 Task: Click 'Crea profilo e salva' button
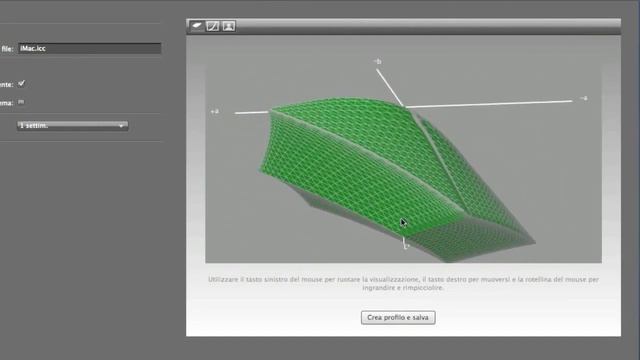pos(398,318)
